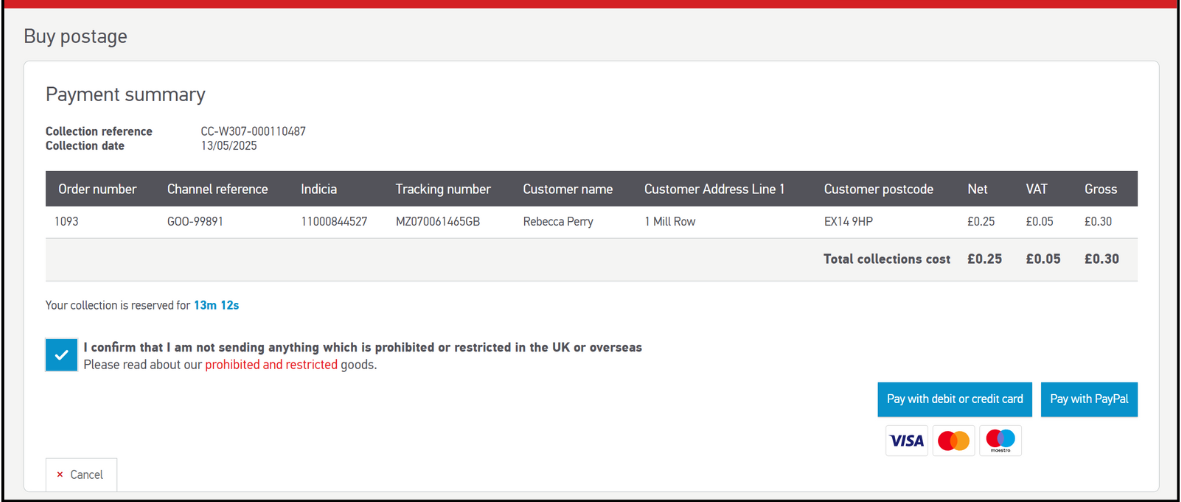
Task: Click collection reference CC-W307-000110487
Action: [253, 132]
